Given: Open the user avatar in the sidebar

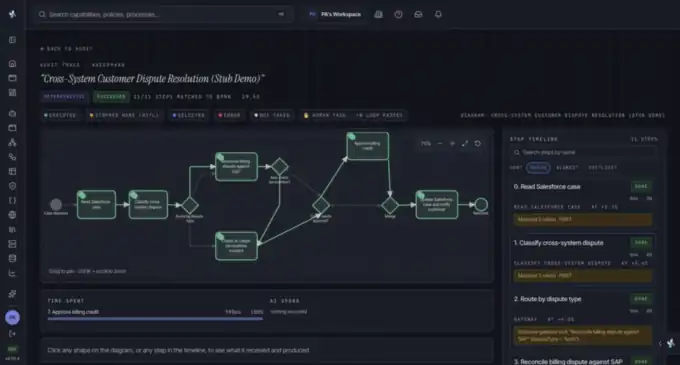Looking at the screenshot, I should click(12, 317).
